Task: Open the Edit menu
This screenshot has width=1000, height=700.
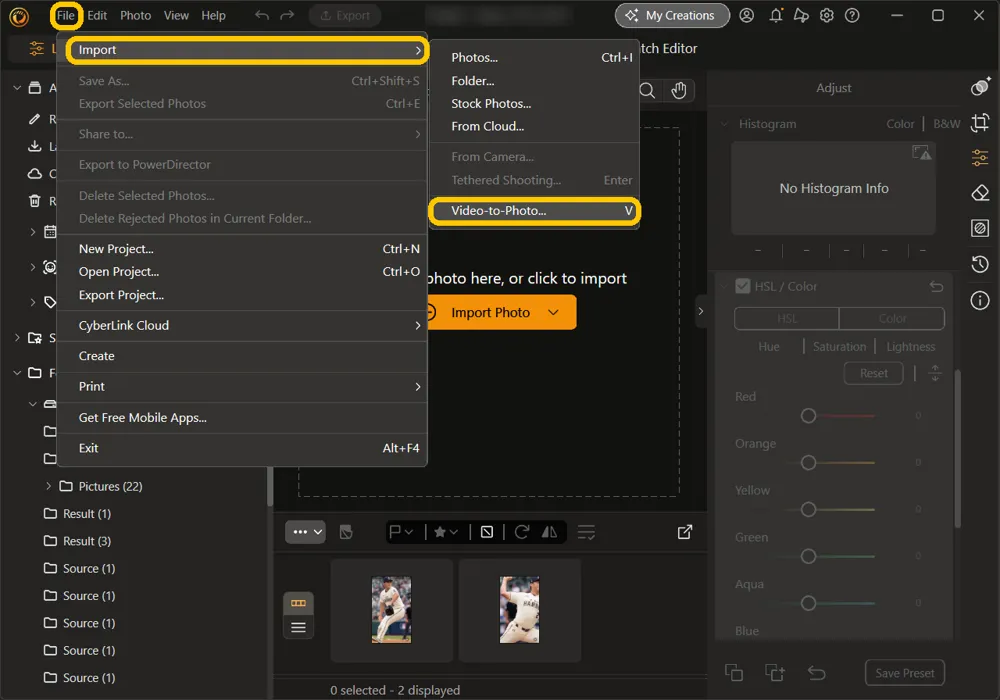Action: (97, 15)
